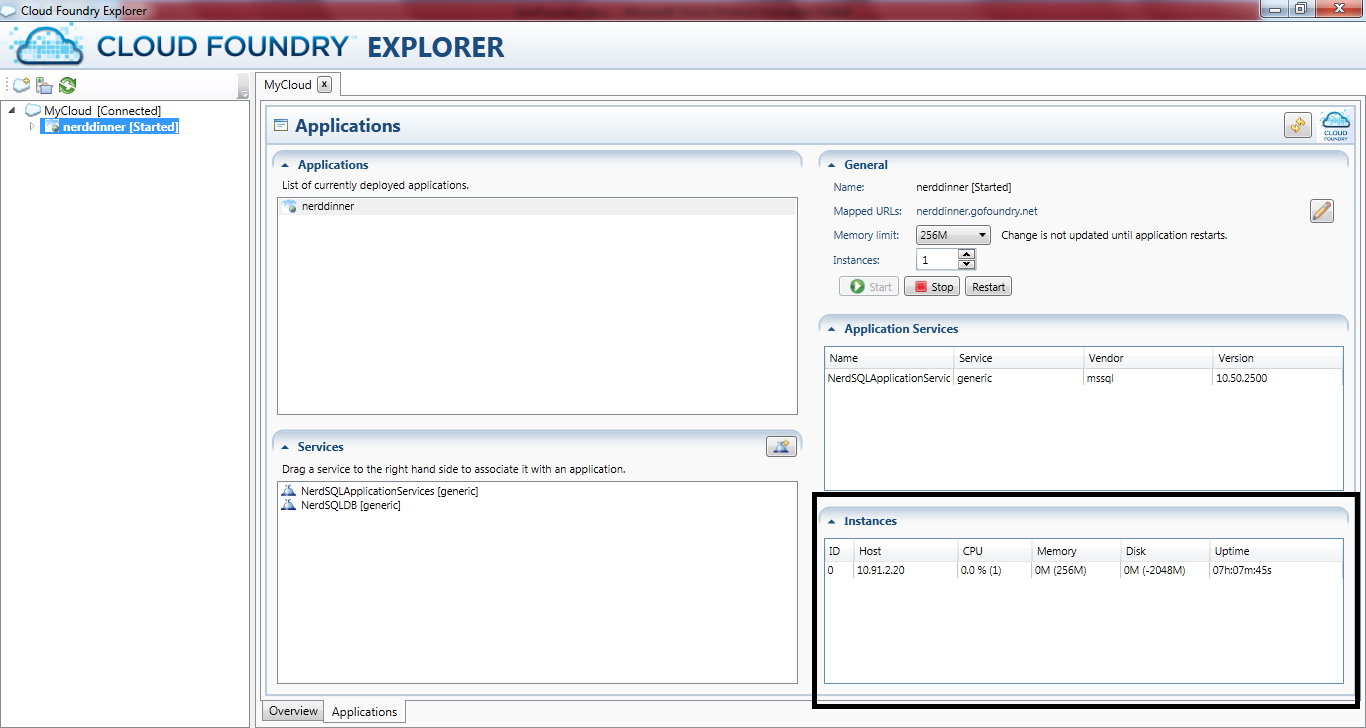
Task: Click the Vendor column header
Action: click(x=1148, y=358)
